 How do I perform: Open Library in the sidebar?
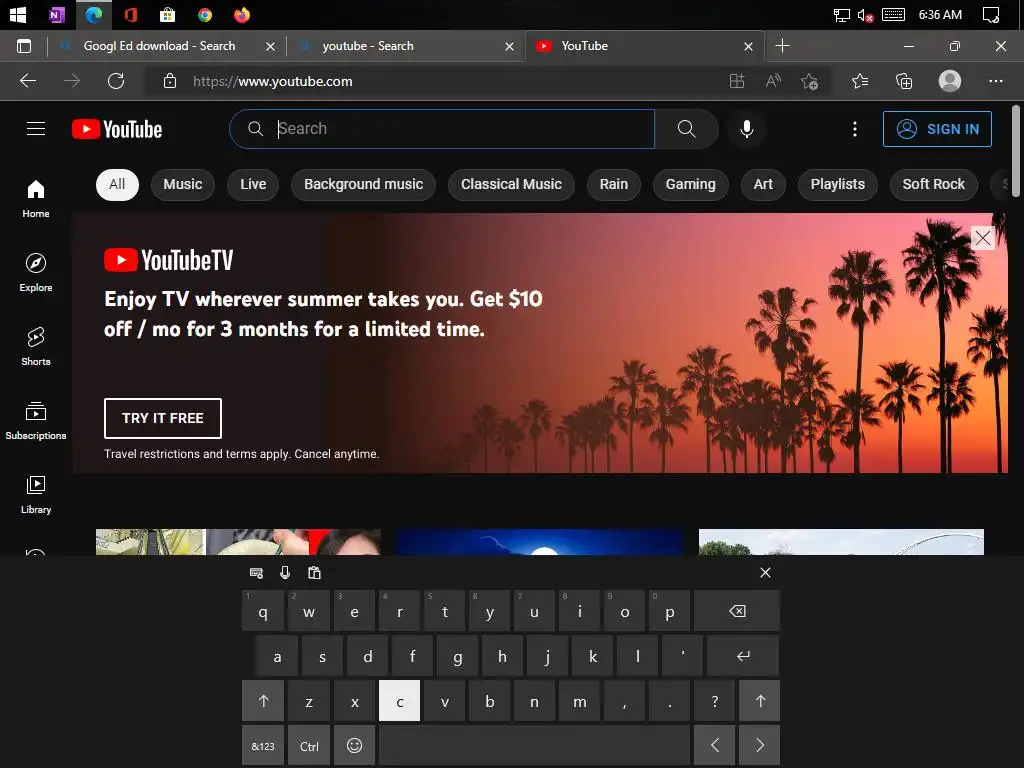click(36, 494)
